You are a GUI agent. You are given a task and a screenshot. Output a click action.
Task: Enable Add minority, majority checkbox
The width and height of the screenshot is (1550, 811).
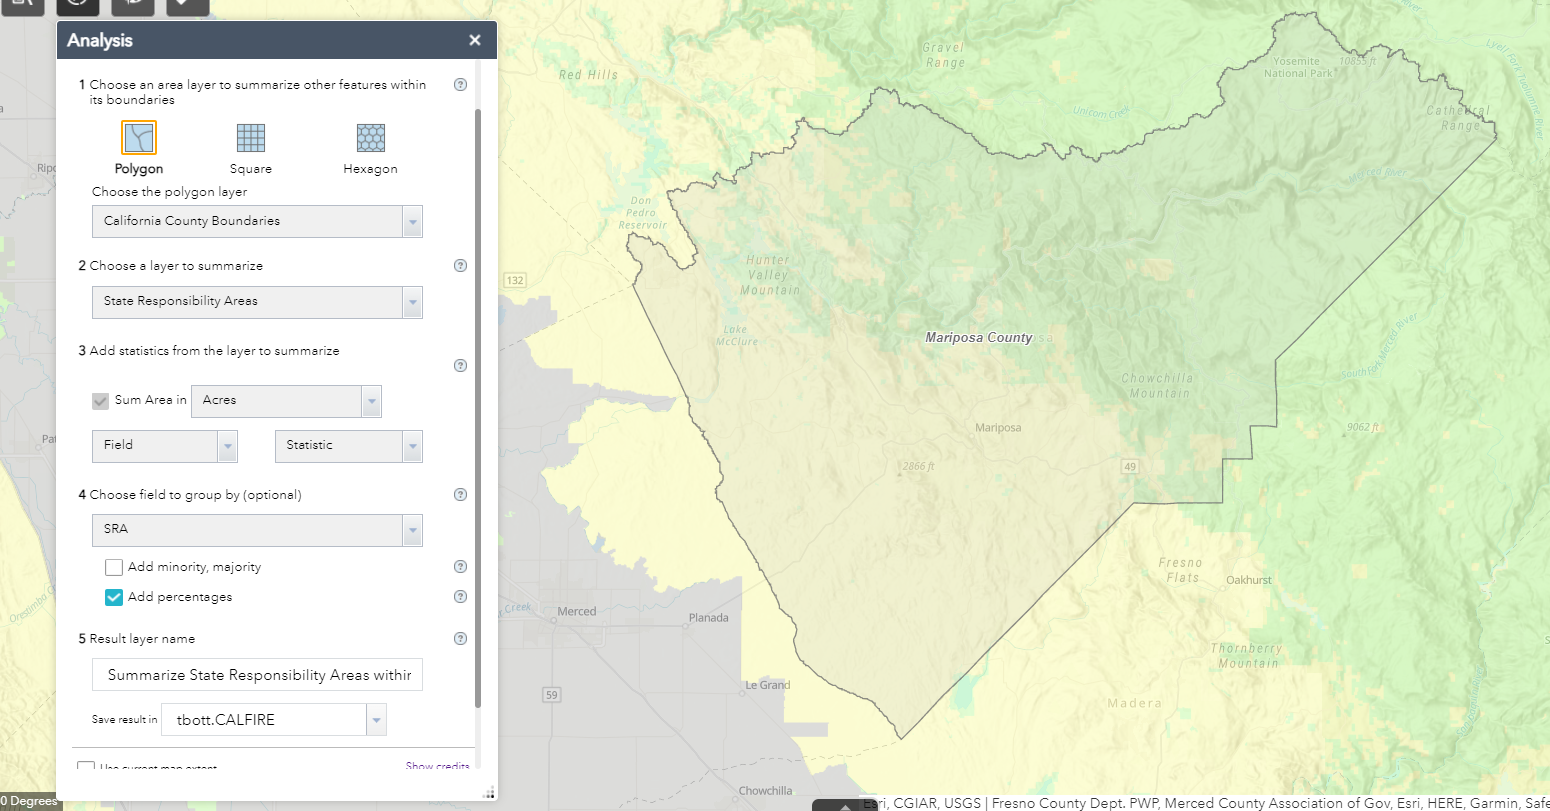(x=114, y=567)
